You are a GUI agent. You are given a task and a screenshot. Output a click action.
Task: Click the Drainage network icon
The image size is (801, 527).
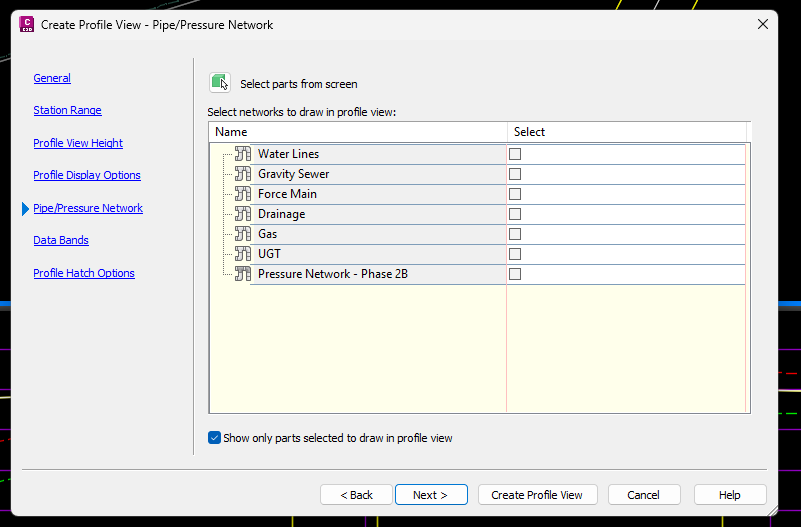(x=243, y=213)
